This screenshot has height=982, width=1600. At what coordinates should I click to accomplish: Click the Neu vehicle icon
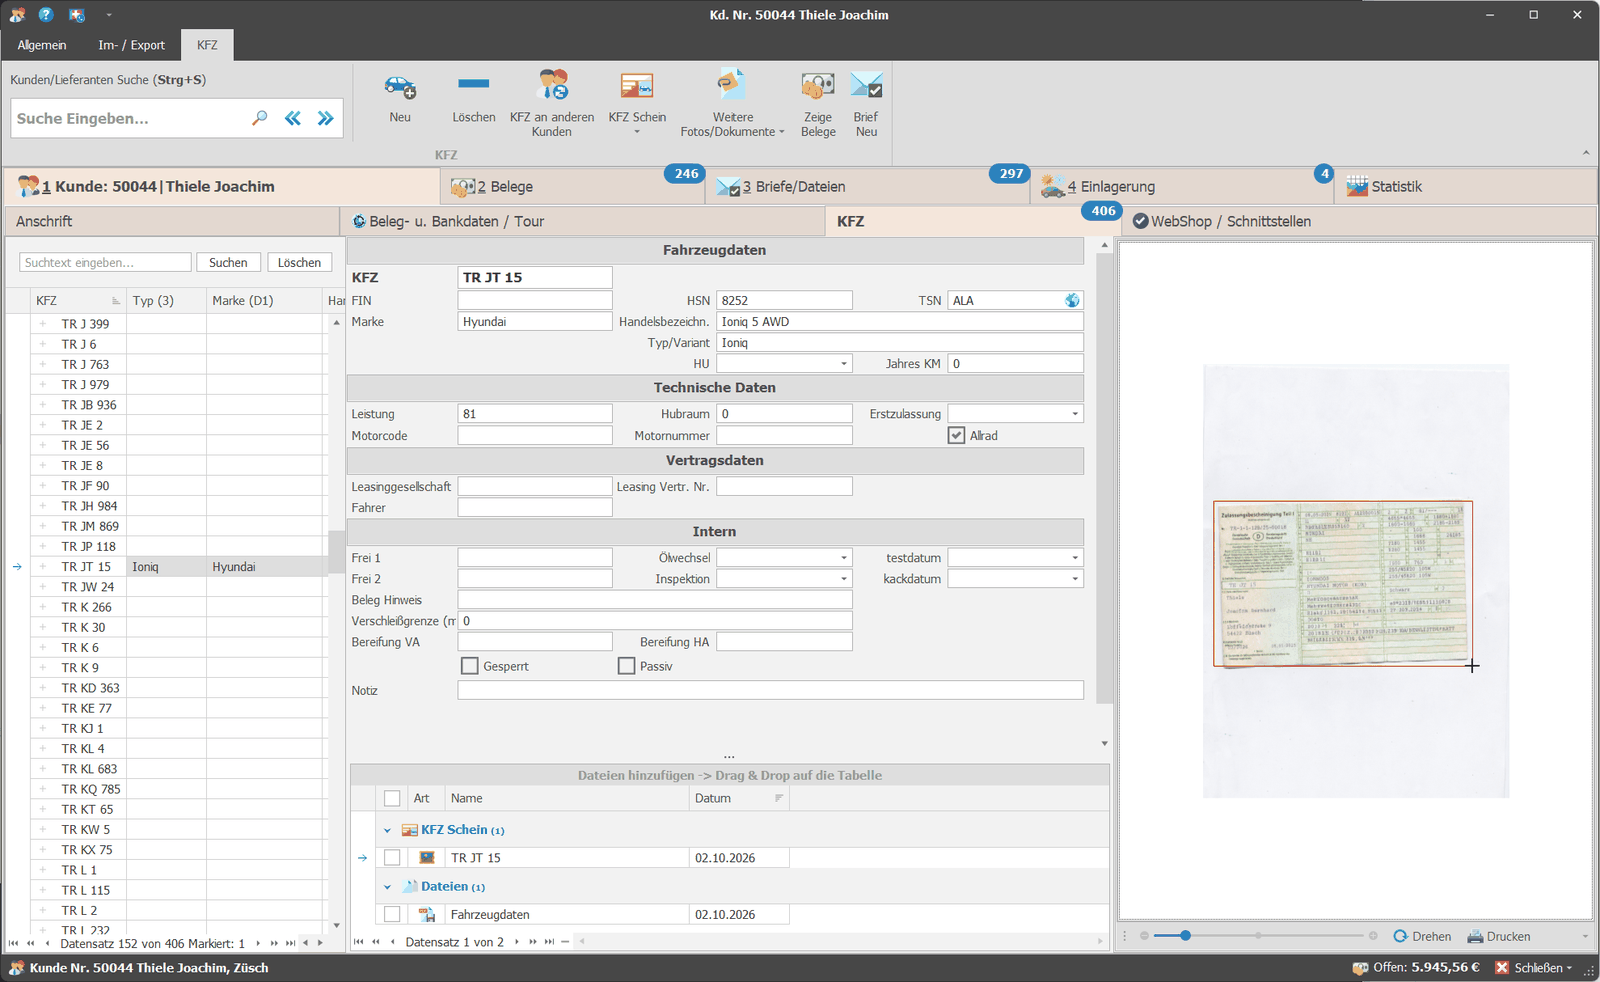pyautogui.click(x=400, y=87)
